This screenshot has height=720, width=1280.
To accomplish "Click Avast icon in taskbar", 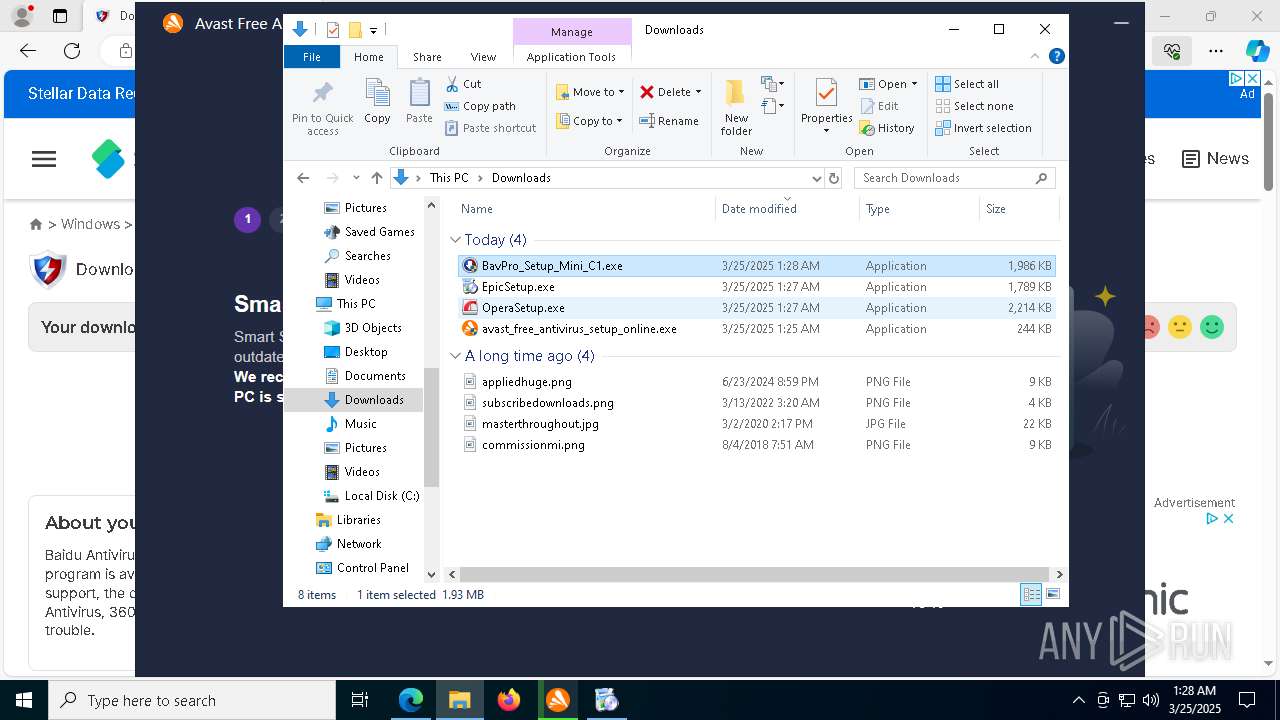I will (x=558, y=700).
